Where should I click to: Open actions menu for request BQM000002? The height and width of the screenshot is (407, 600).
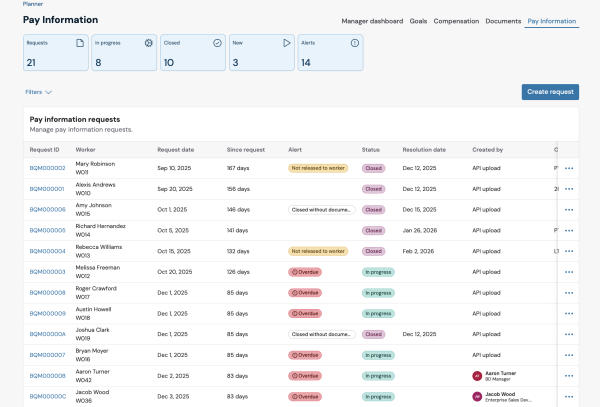click(x=569, y=168)
